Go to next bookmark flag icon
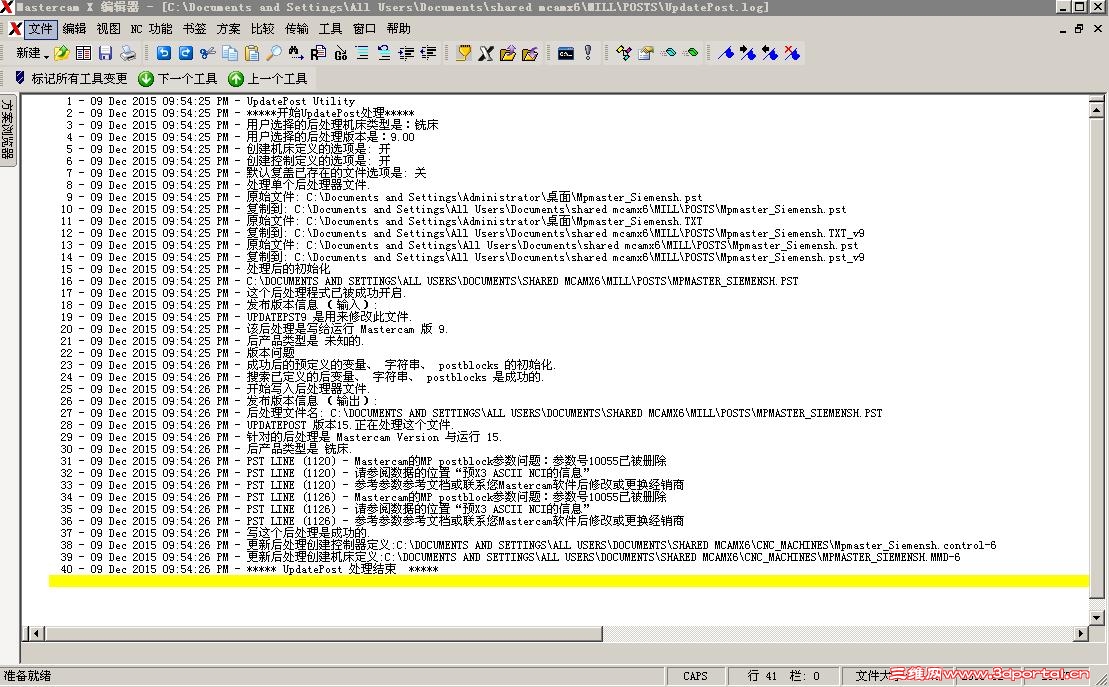 748,53
